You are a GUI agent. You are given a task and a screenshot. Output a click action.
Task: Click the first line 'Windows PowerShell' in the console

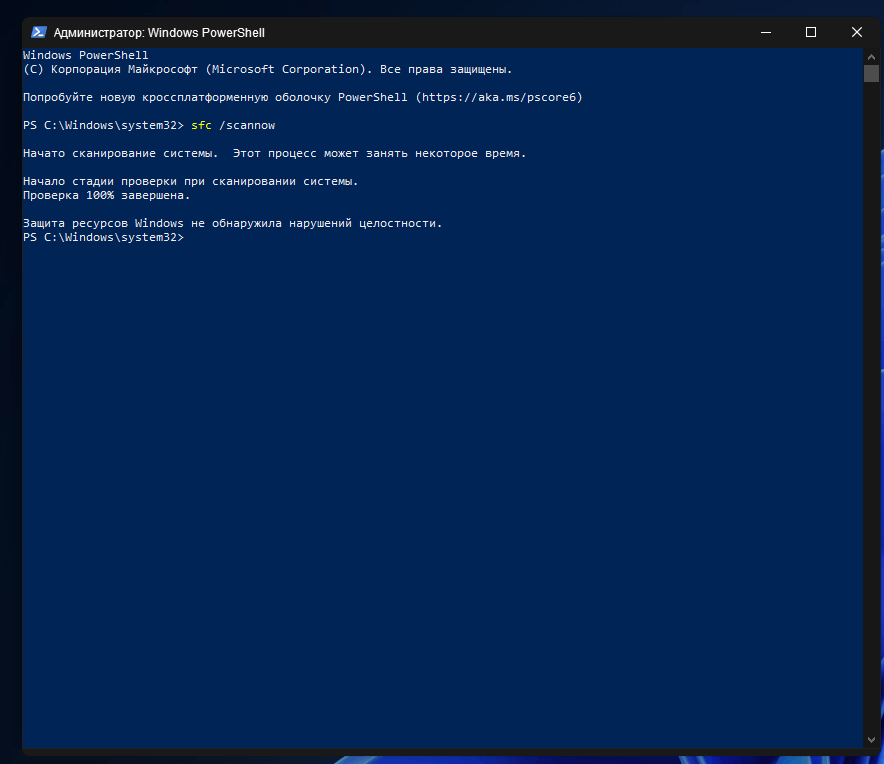(x=86, y=55)
